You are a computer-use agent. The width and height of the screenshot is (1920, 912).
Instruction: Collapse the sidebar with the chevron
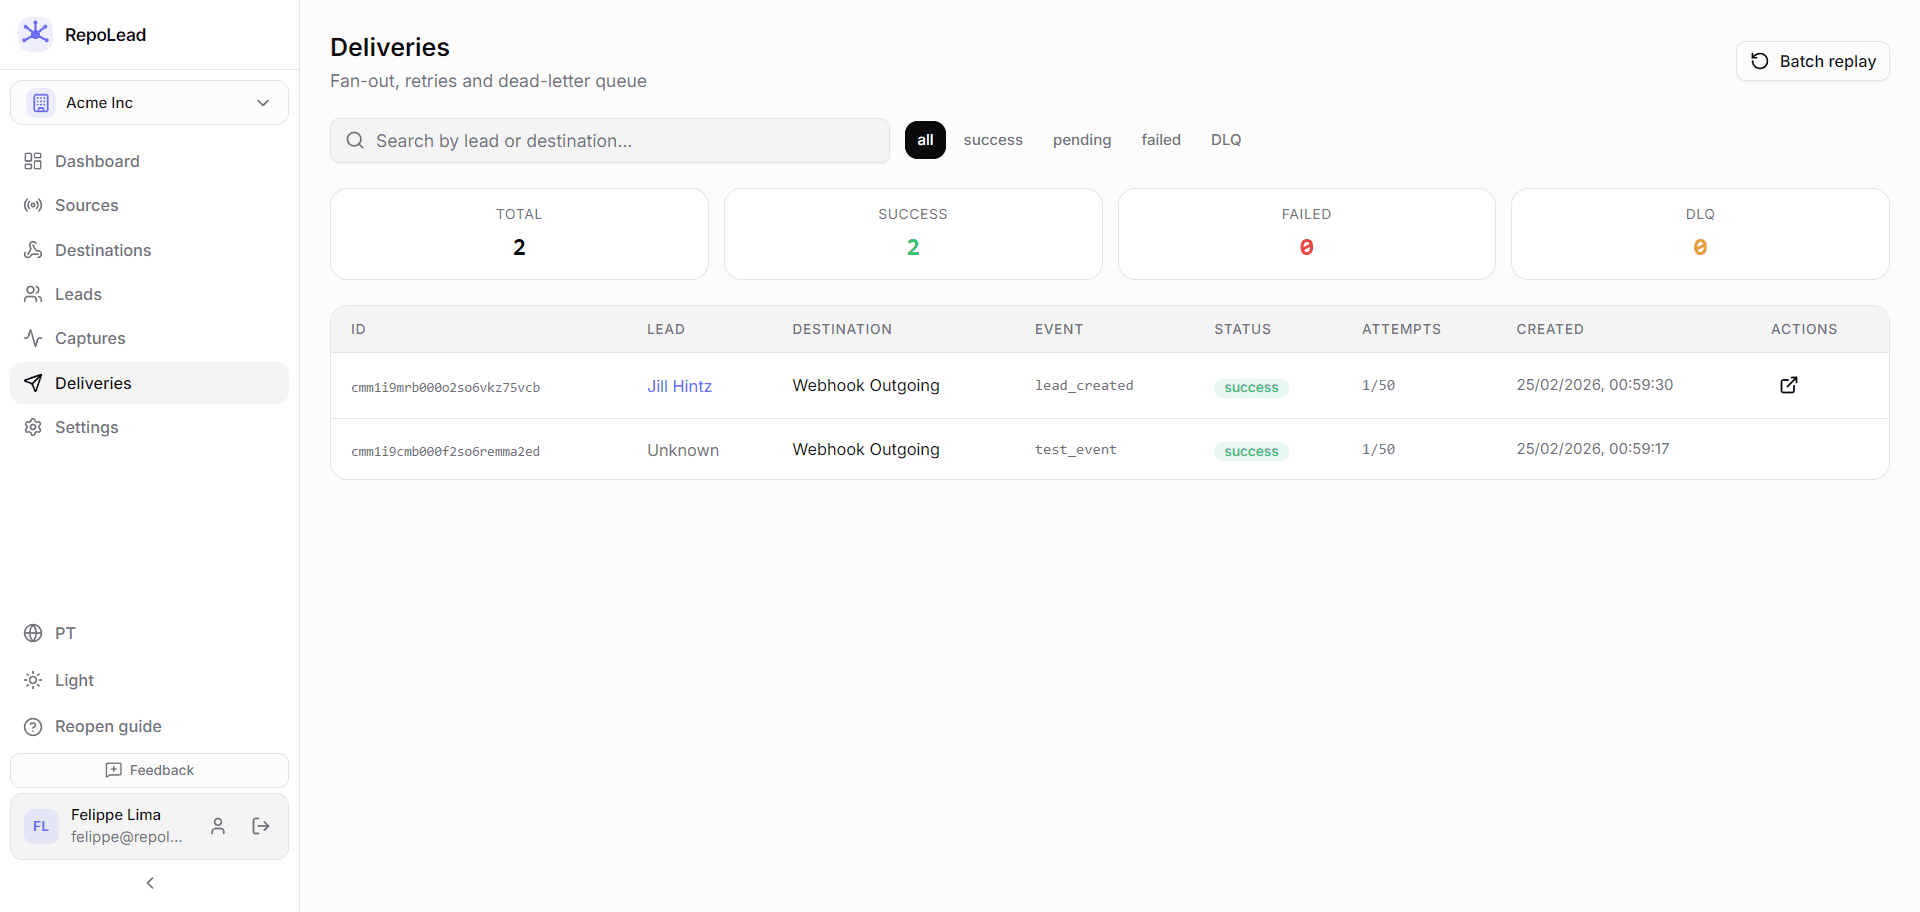[149, 883]
